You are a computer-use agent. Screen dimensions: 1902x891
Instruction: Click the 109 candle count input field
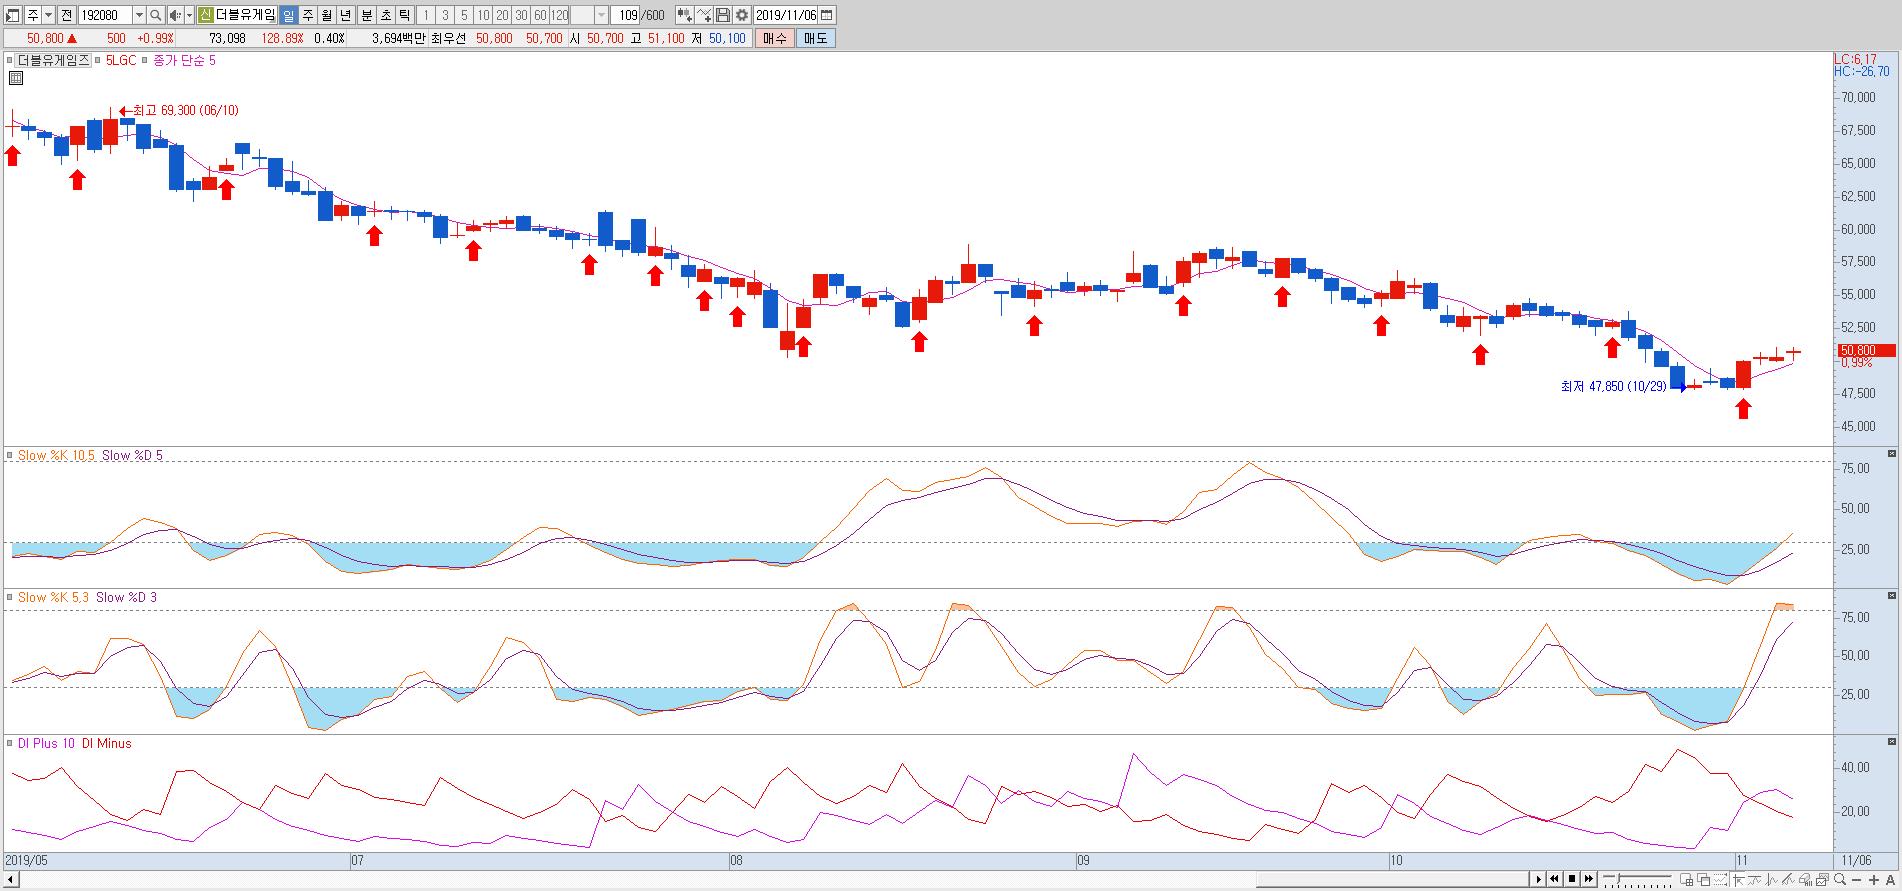(x=625, y=15)
